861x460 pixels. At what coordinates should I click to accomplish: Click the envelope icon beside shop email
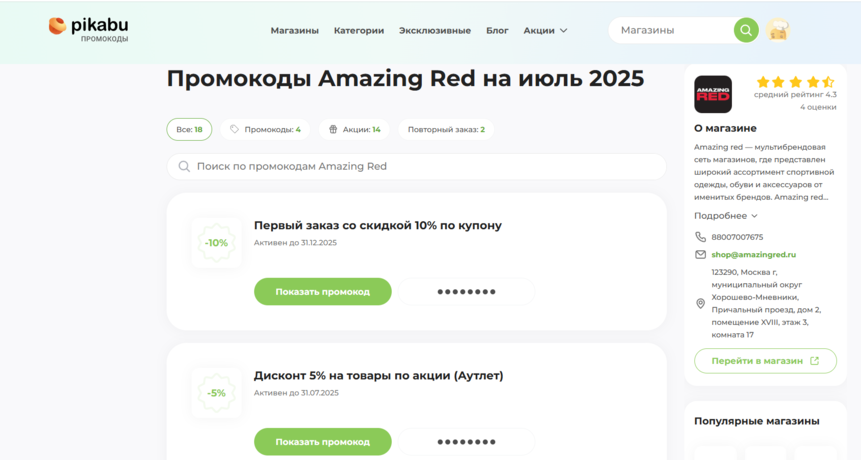click(x=700, y=254)
